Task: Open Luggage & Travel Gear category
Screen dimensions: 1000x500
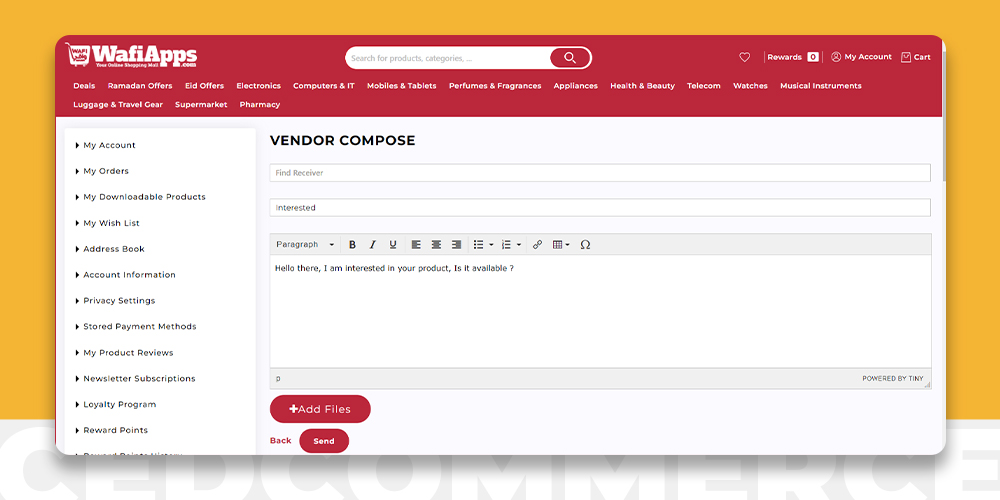Action: 118,105
